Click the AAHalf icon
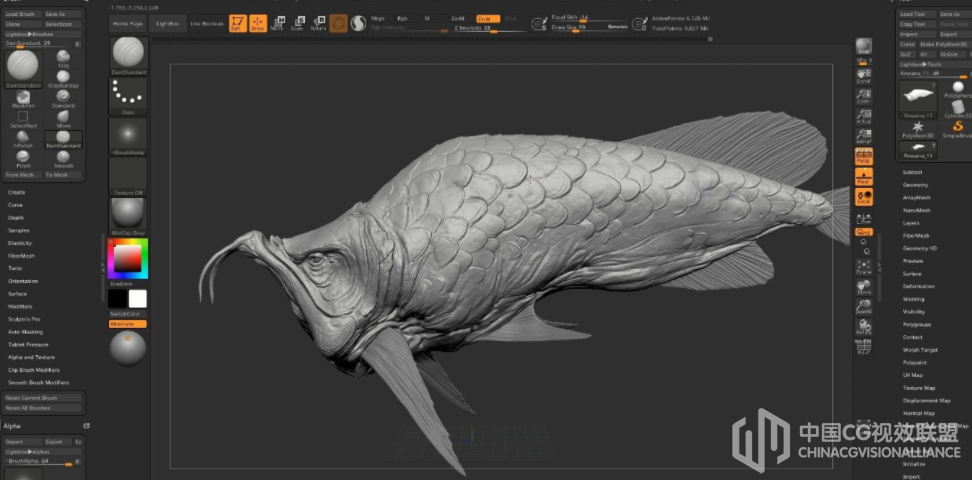The image size is (972, 480). (864, 136)
